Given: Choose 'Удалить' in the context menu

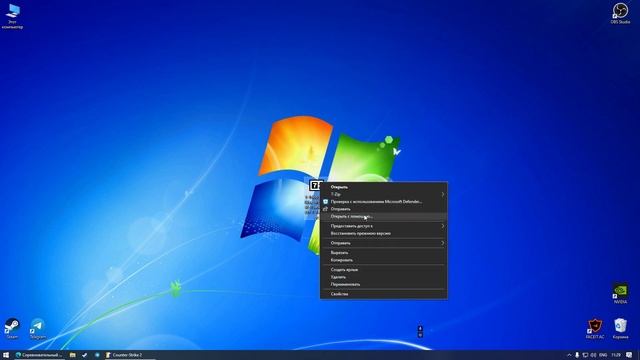Looking at the screenshot, I should point(383,277).
